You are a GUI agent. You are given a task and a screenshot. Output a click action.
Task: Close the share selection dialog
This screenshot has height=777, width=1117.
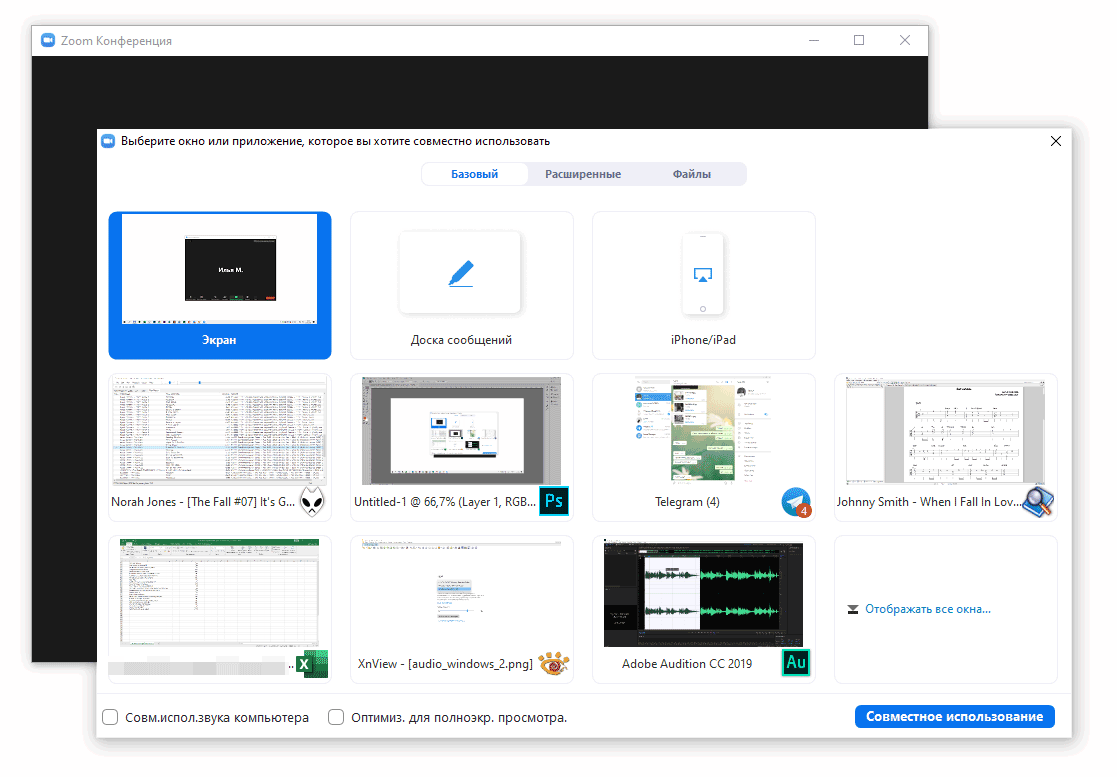[1056, 141]
